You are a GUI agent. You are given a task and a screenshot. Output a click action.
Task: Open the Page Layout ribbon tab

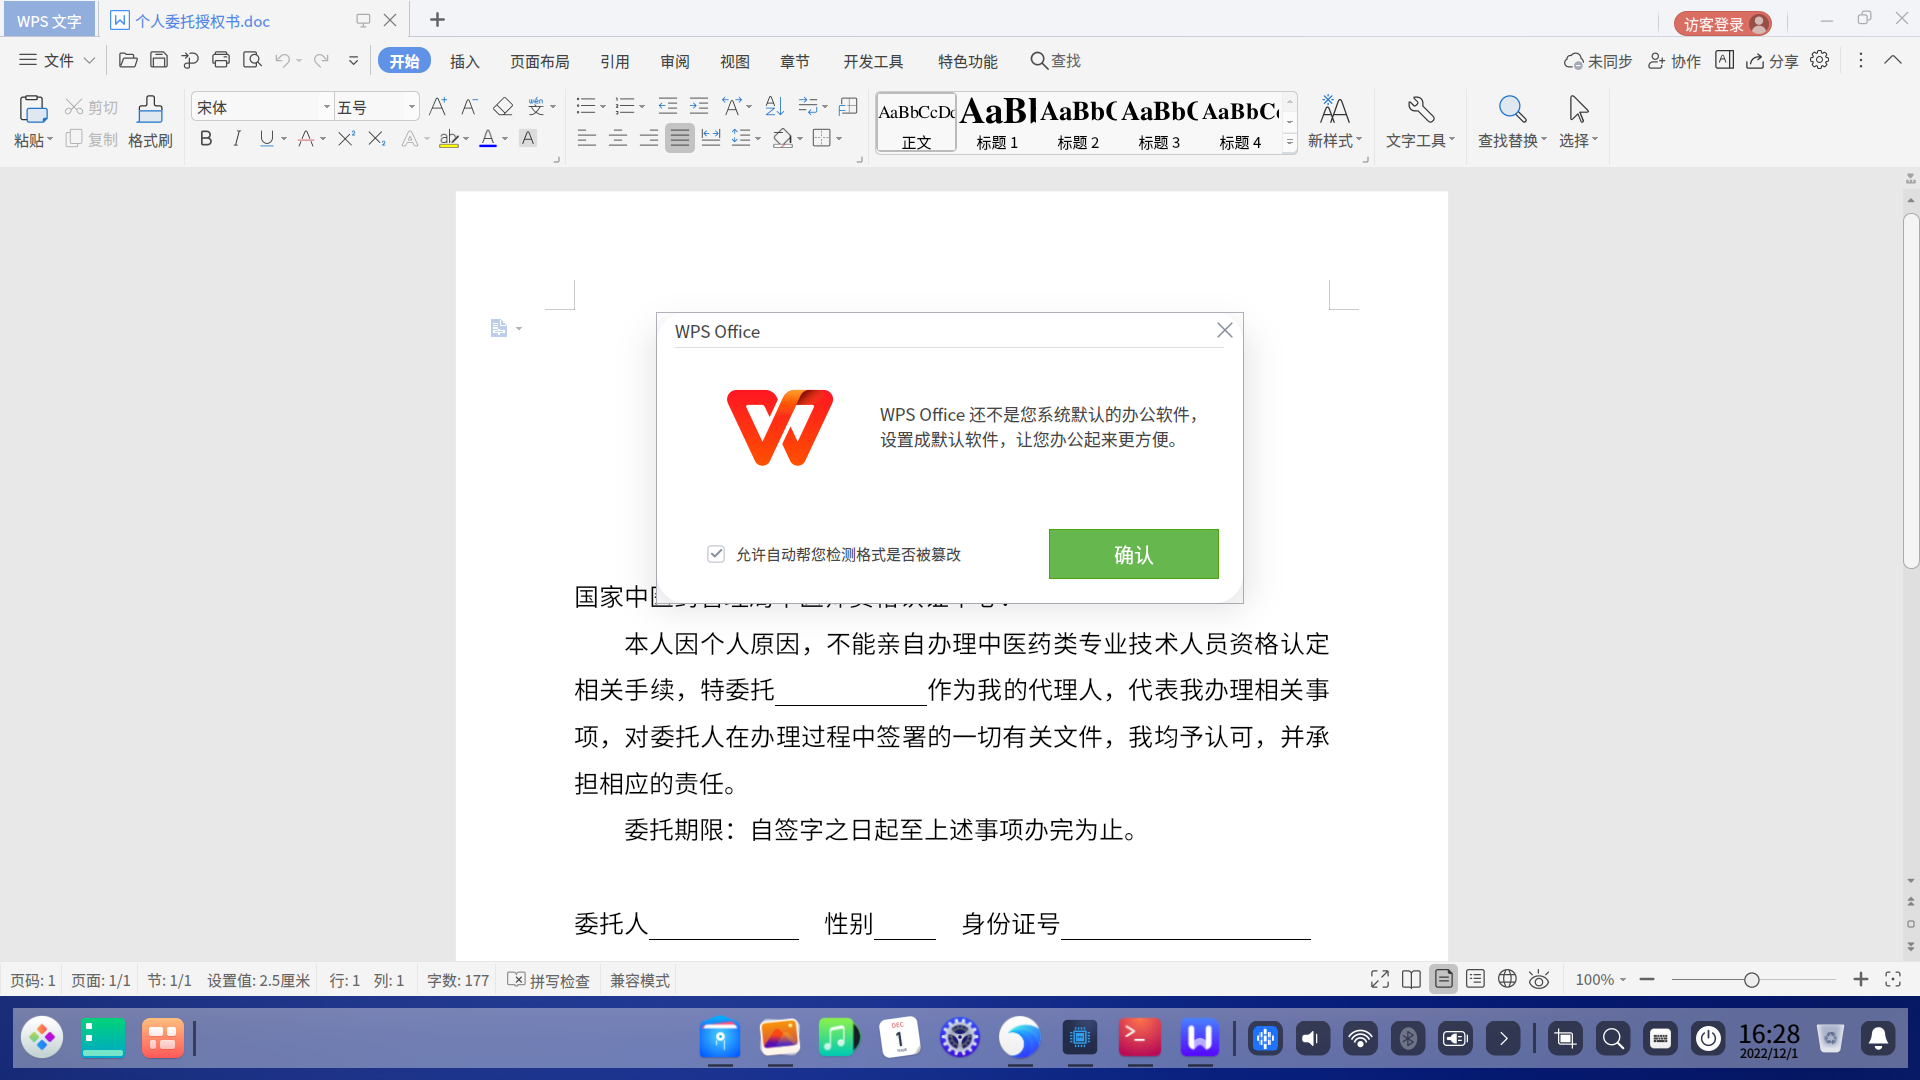pos(539,61)
